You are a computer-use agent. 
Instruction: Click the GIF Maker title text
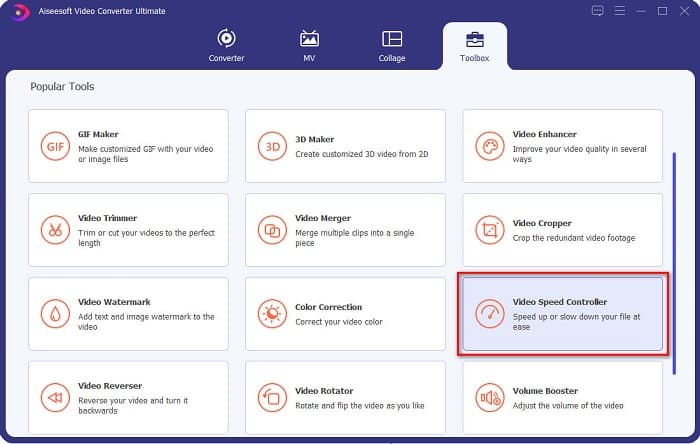(x=98, y=134)
